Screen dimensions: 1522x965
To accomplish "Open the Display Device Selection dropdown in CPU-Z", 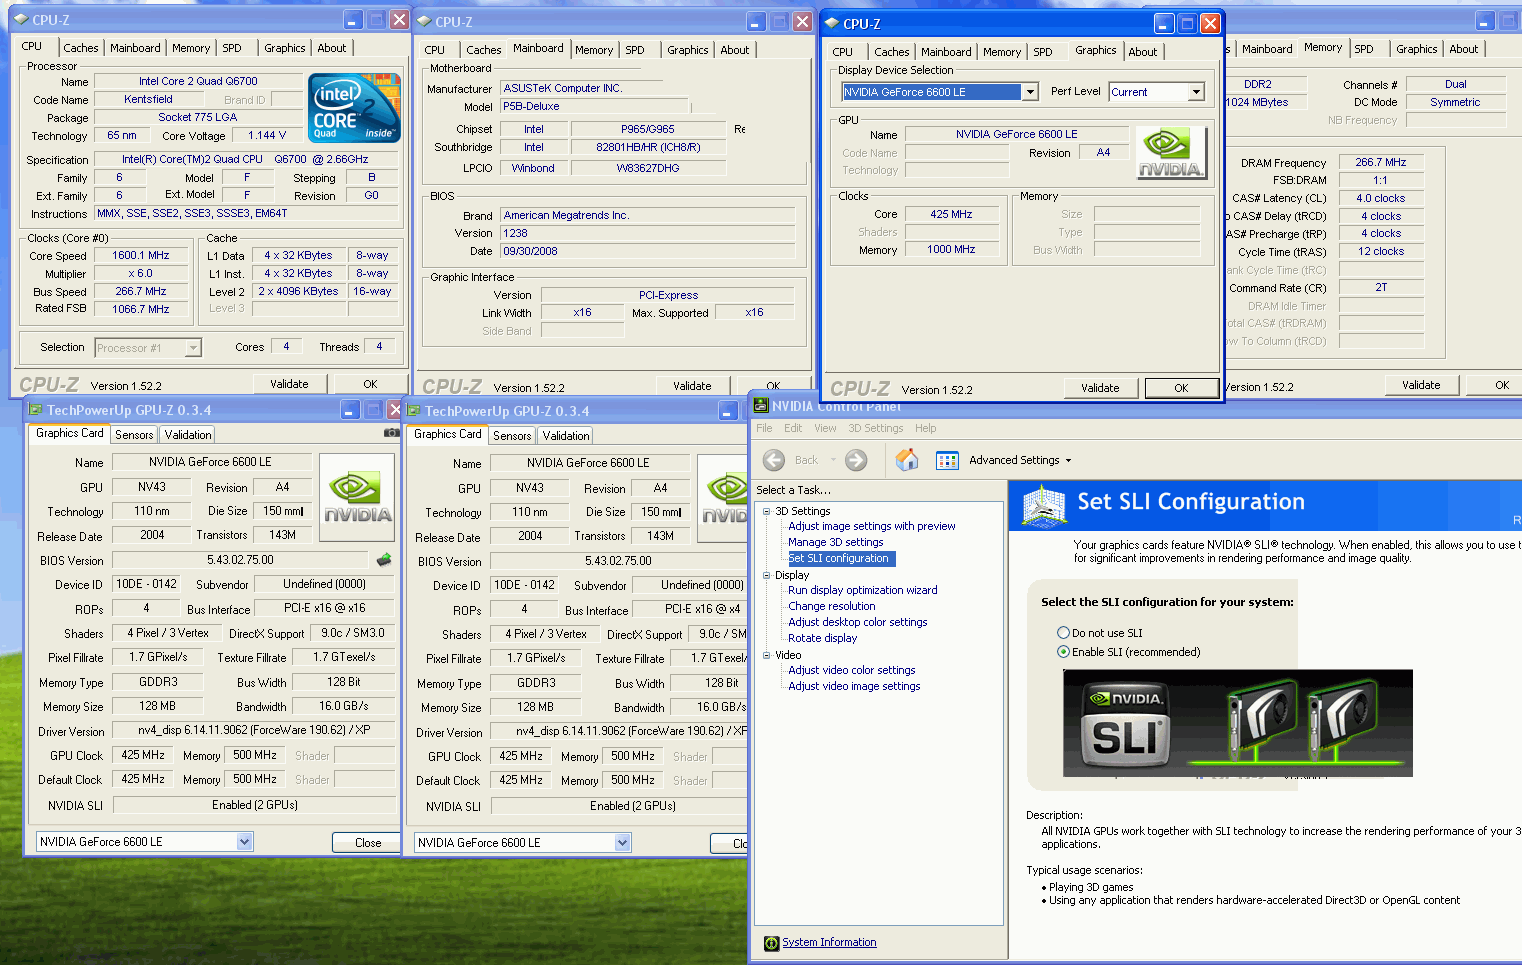I will tap(1030, 92).
